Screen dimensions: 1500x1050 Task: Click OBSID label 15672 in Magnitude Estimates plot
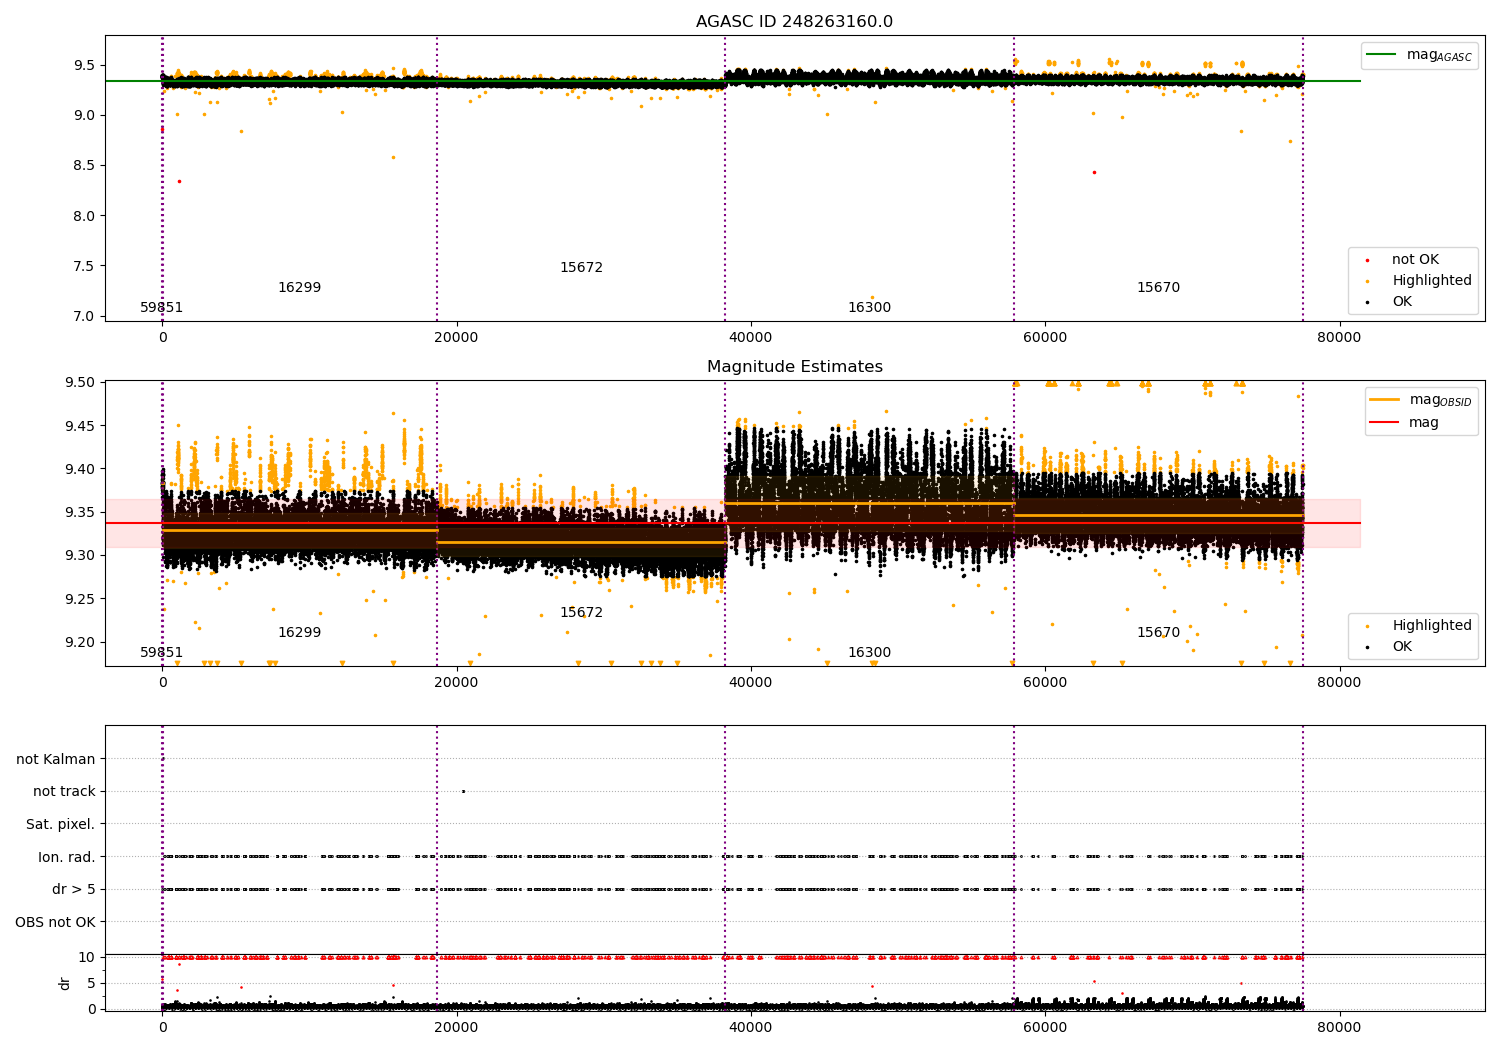(581, 613)
